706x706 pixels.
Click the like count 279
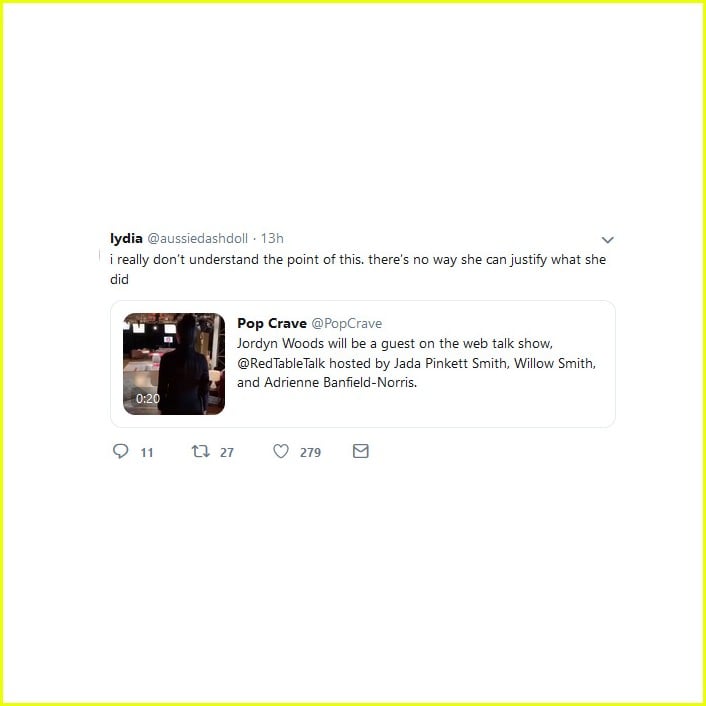pos(310,453)
